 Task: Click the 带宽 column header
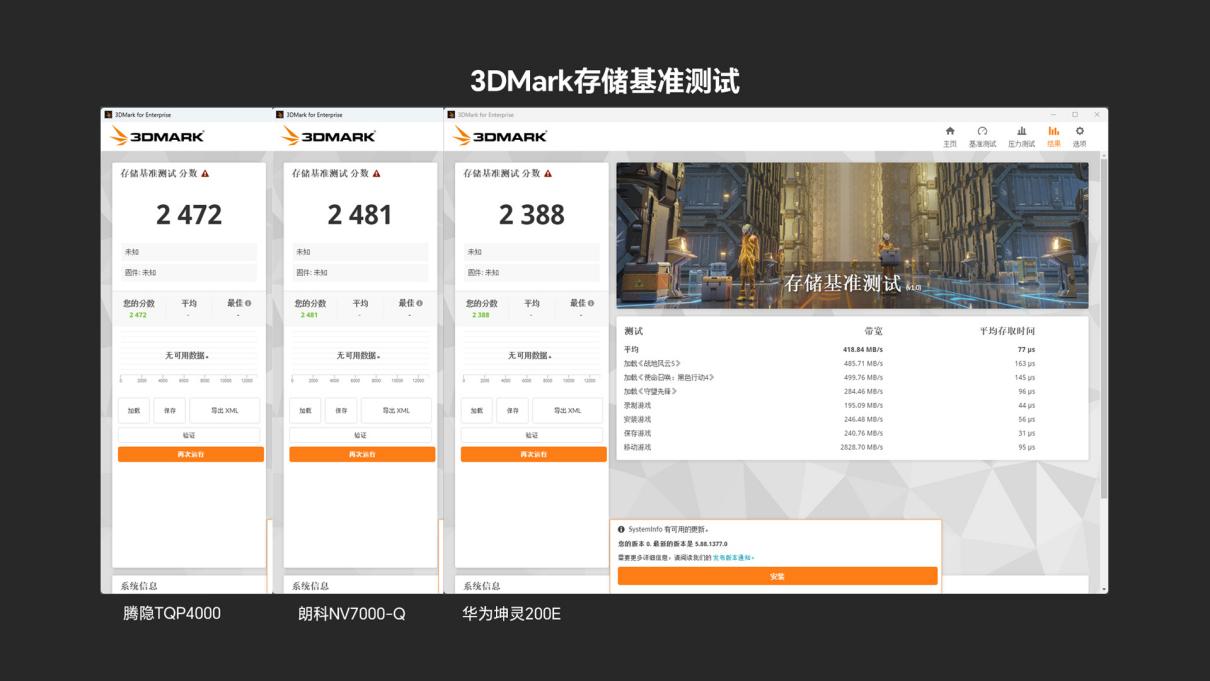coord(873,331)
